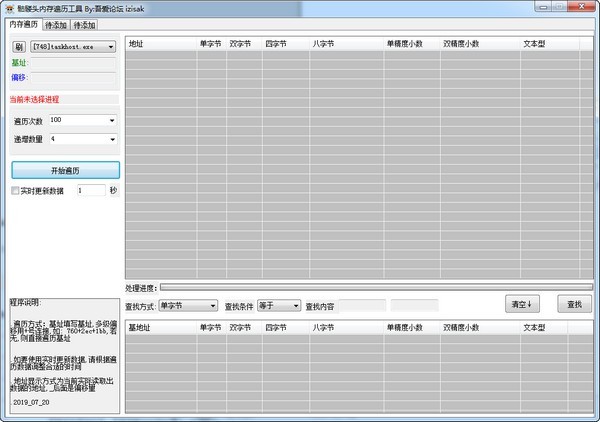The height and width of the screenshot is (422, 600).
Task: Click the 刷 refresh process button
Action: click(18, 47)
